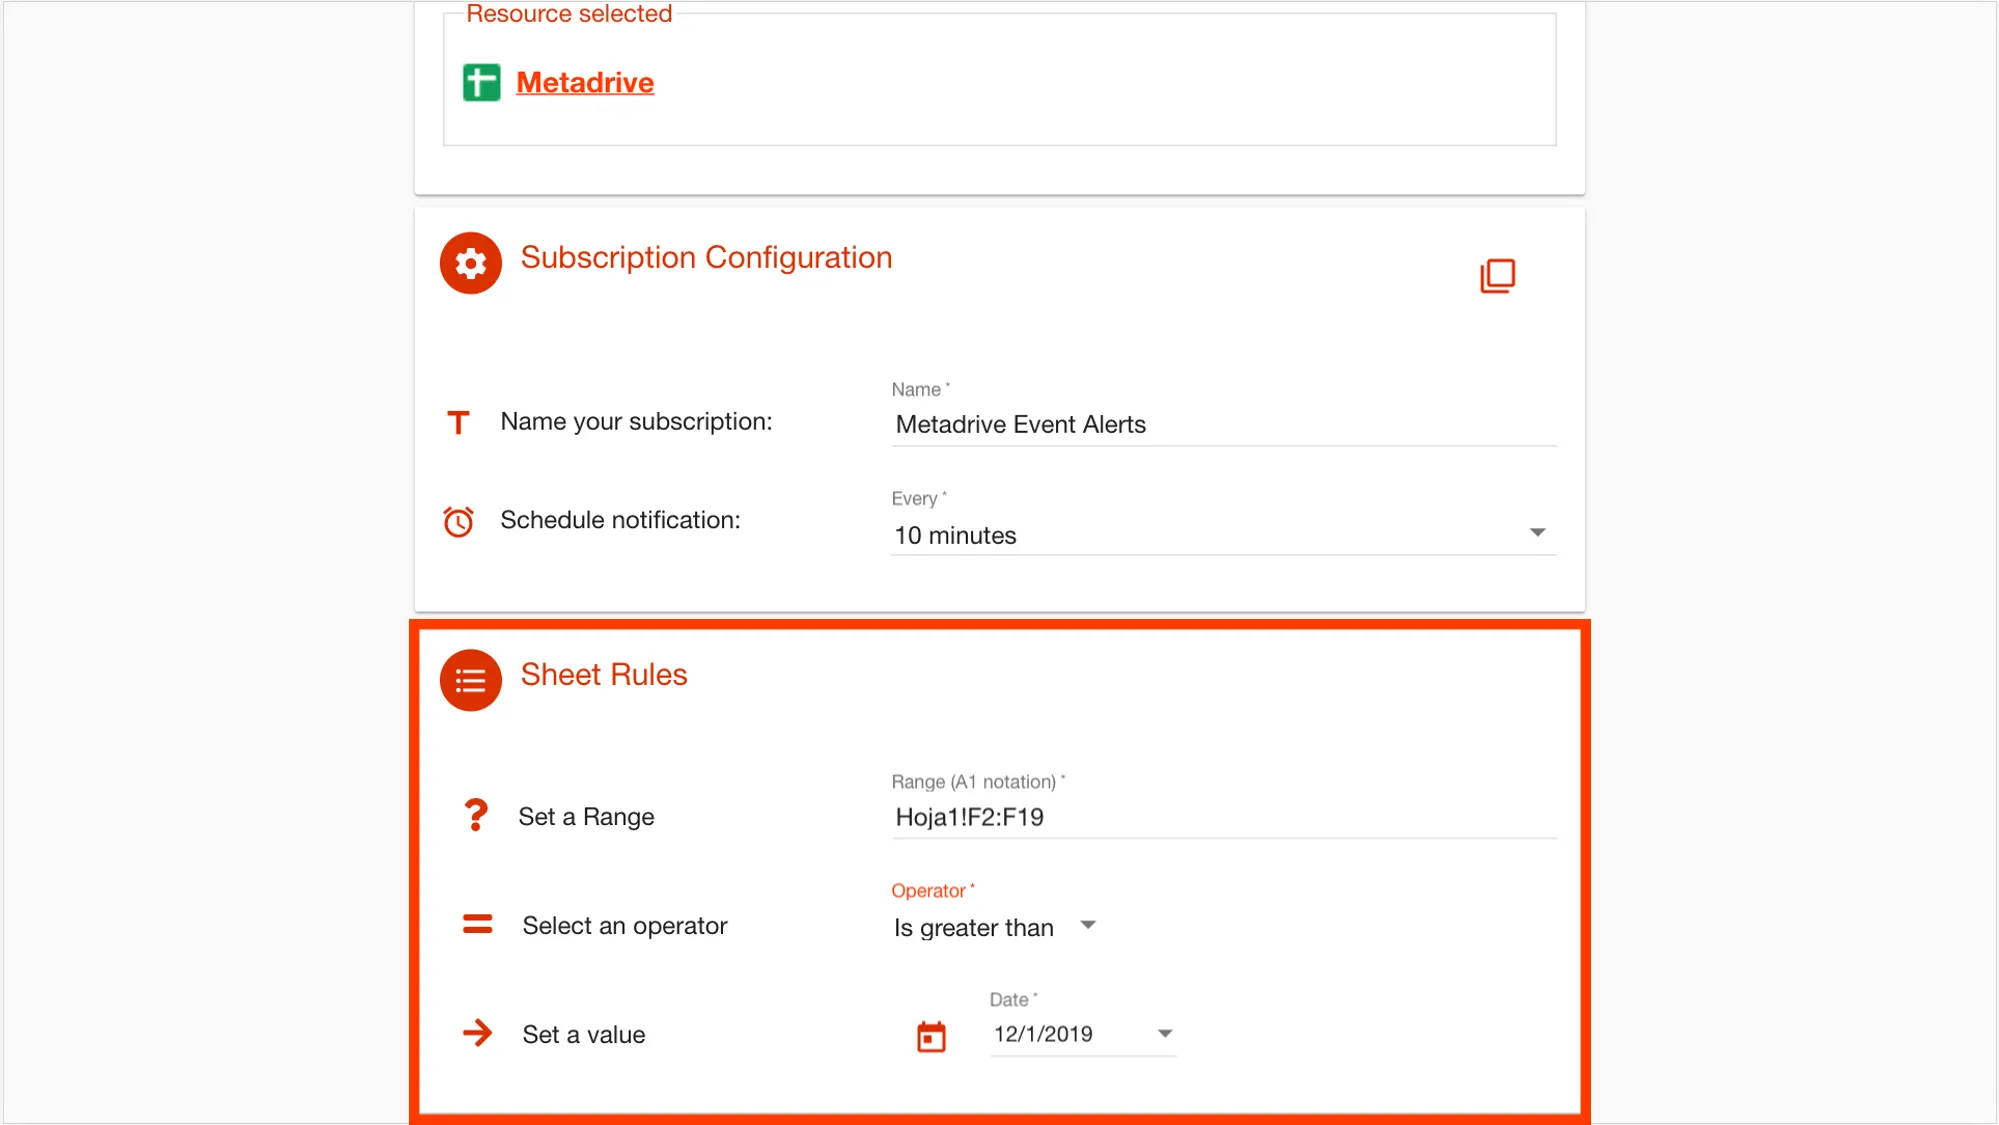Edit the Name field with Metadrive Event Alerts

[x=1223, y=424]
